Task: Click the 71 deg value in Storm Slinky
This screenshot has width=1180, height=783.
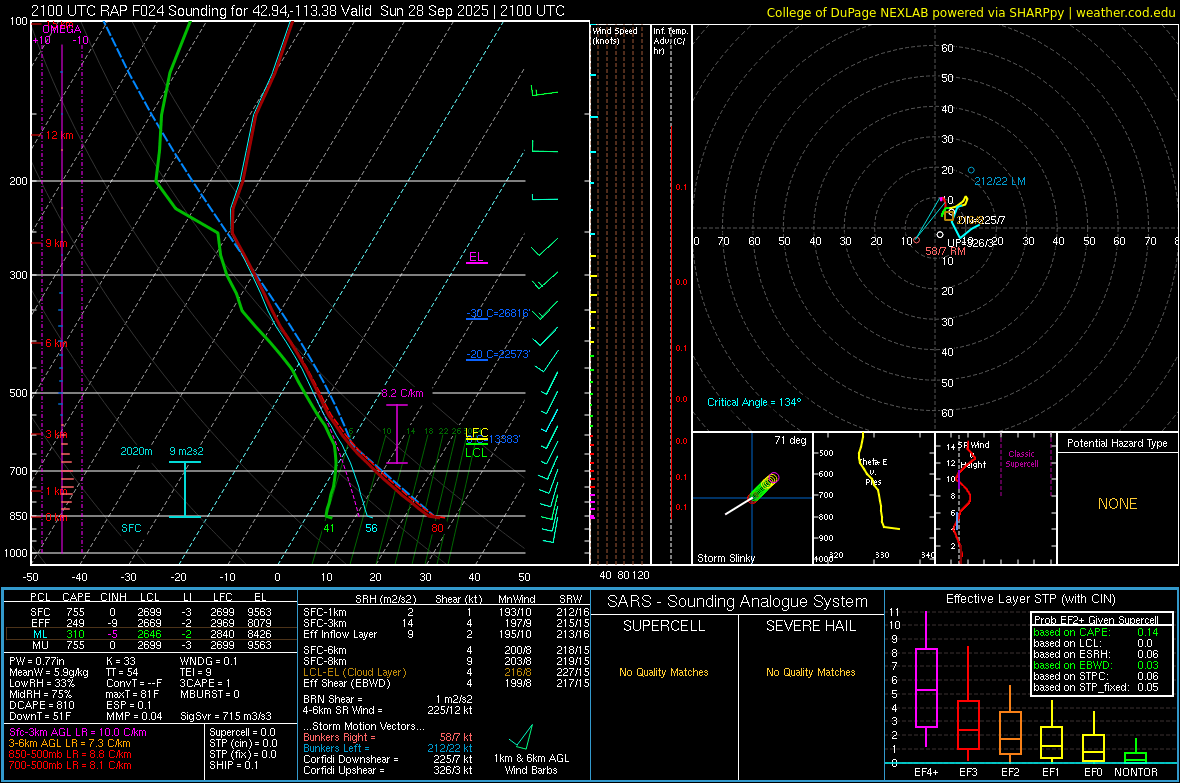Action: (x=790, y=440)
